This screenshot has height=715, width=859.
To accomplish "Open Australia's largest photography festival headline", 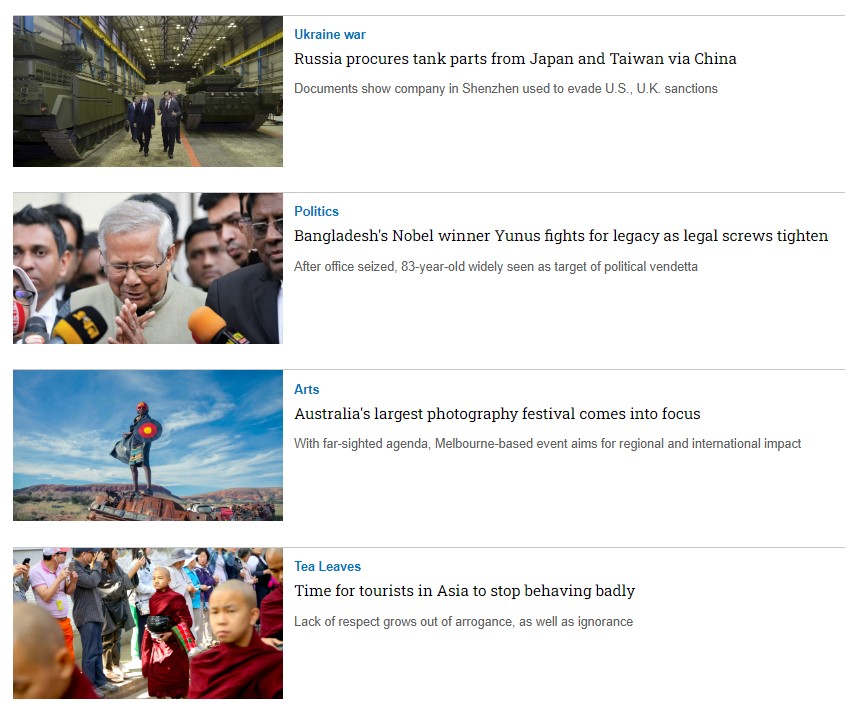I will point(497,414).
